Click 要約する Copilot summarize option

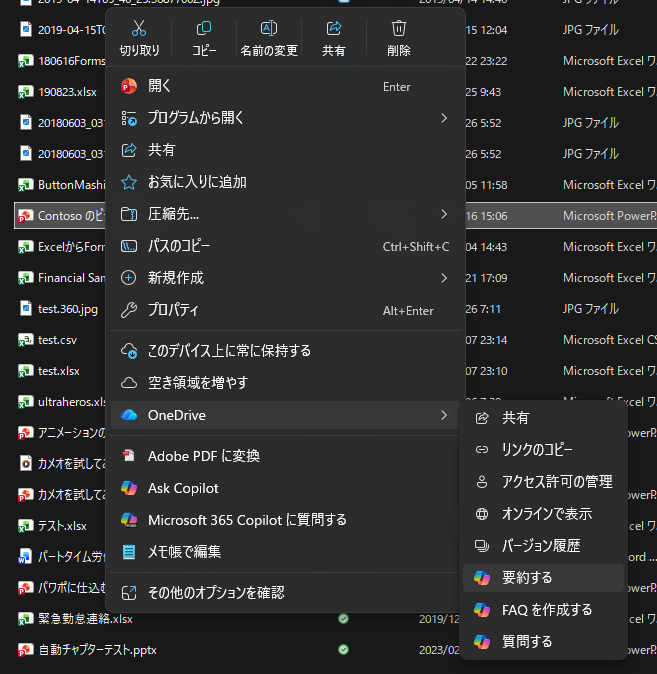(x=527, y=578)
